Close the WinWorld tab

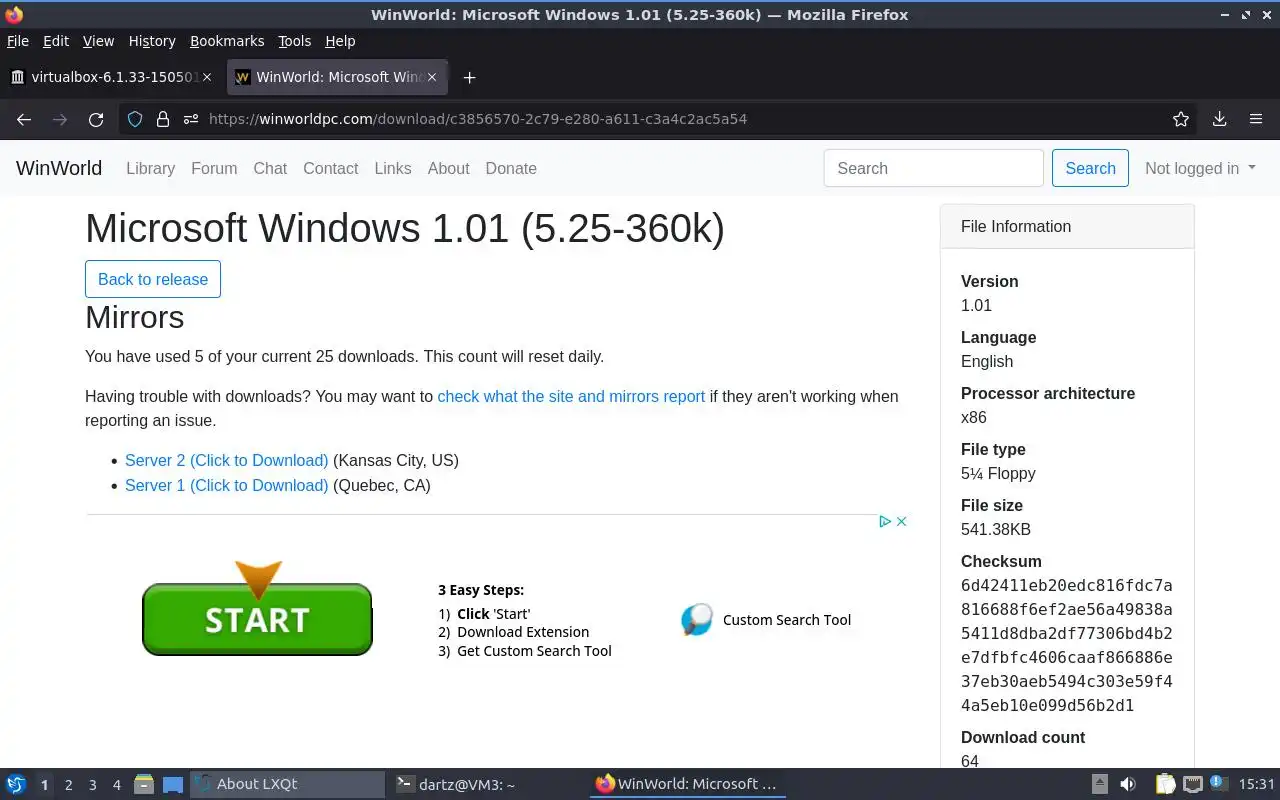[x=434, y=77]
